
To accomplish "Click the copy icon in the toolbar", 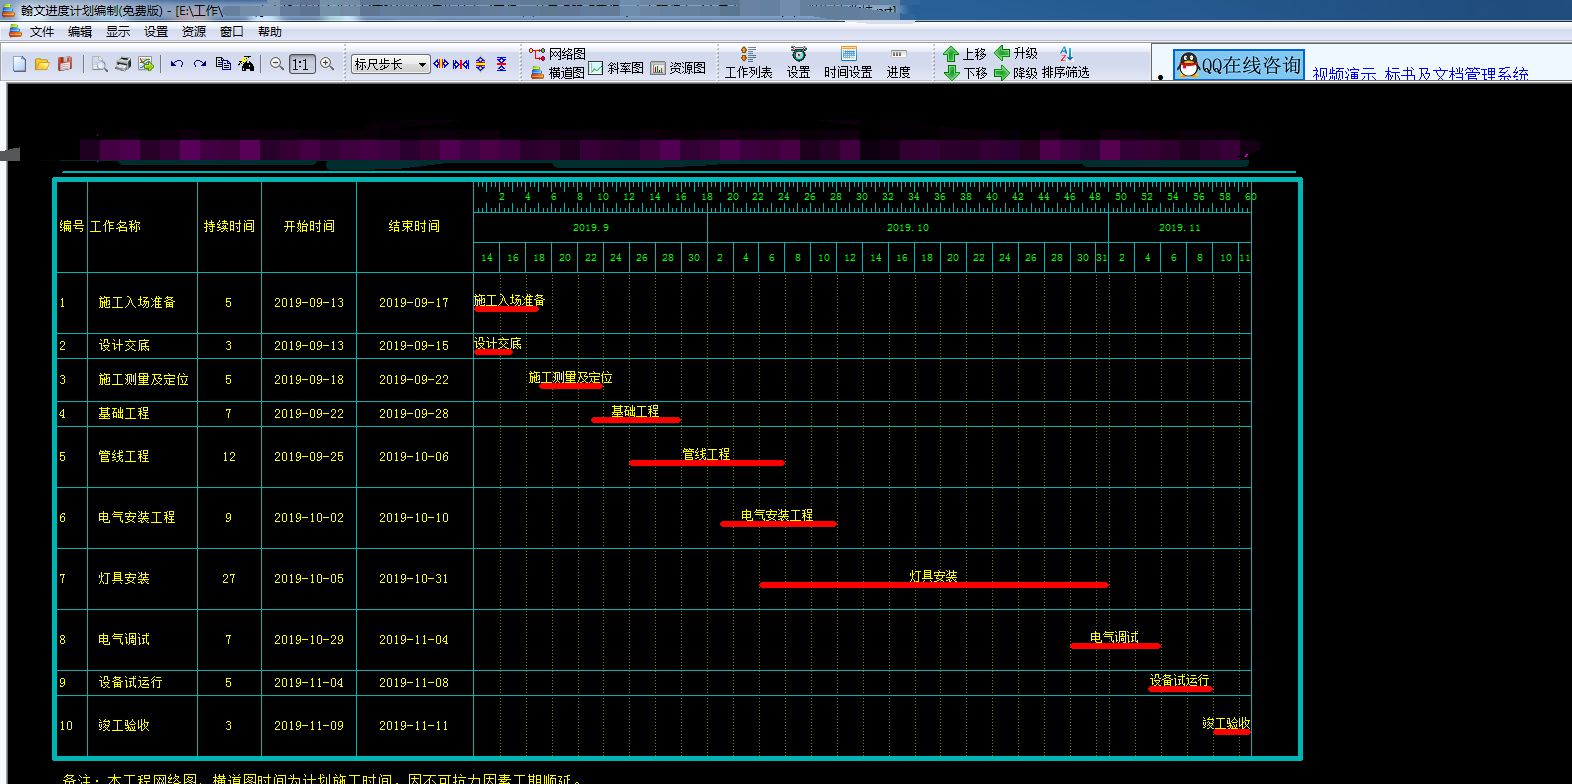I will pyautogui.click(x=223, y=64).
